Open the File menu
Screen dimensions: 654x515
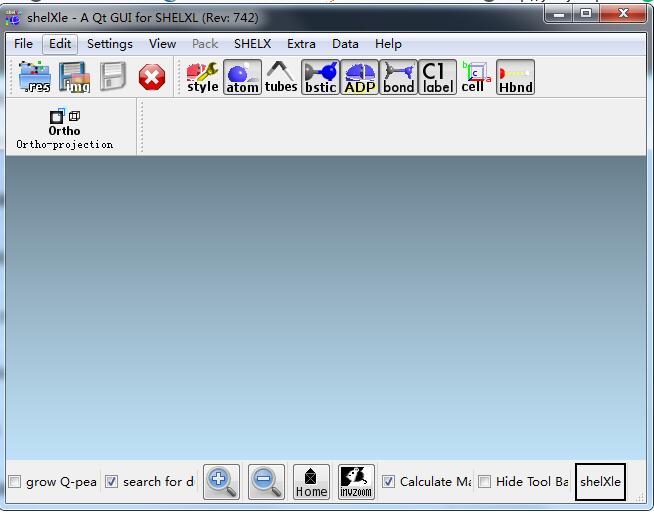tap(23, 44)
